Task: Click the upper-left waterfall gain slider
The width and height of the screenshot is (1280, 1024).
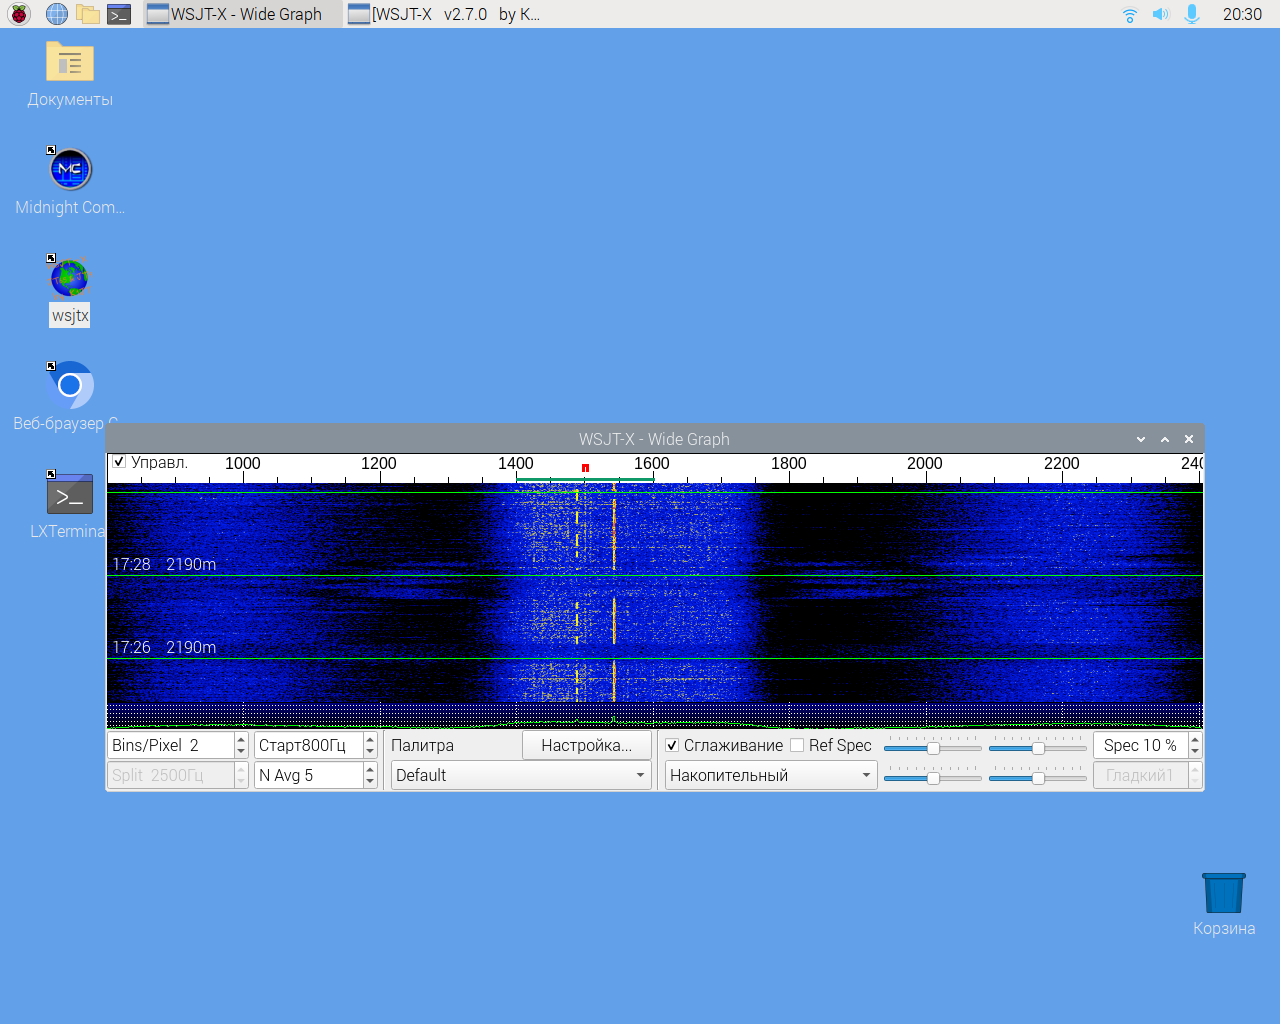Action: pyautogui.click(x=933, y=748)
